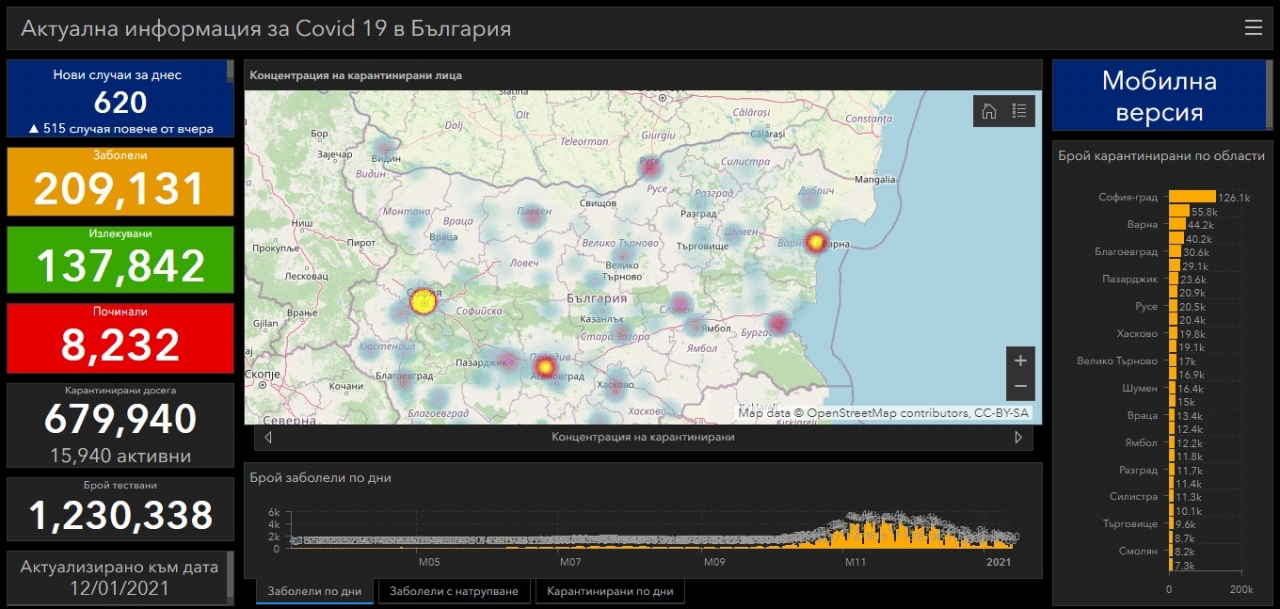The width and height of the screenshot is (1280, 609).
Task: Go to next map with right arrow
Action: [x=1018, y=437]
